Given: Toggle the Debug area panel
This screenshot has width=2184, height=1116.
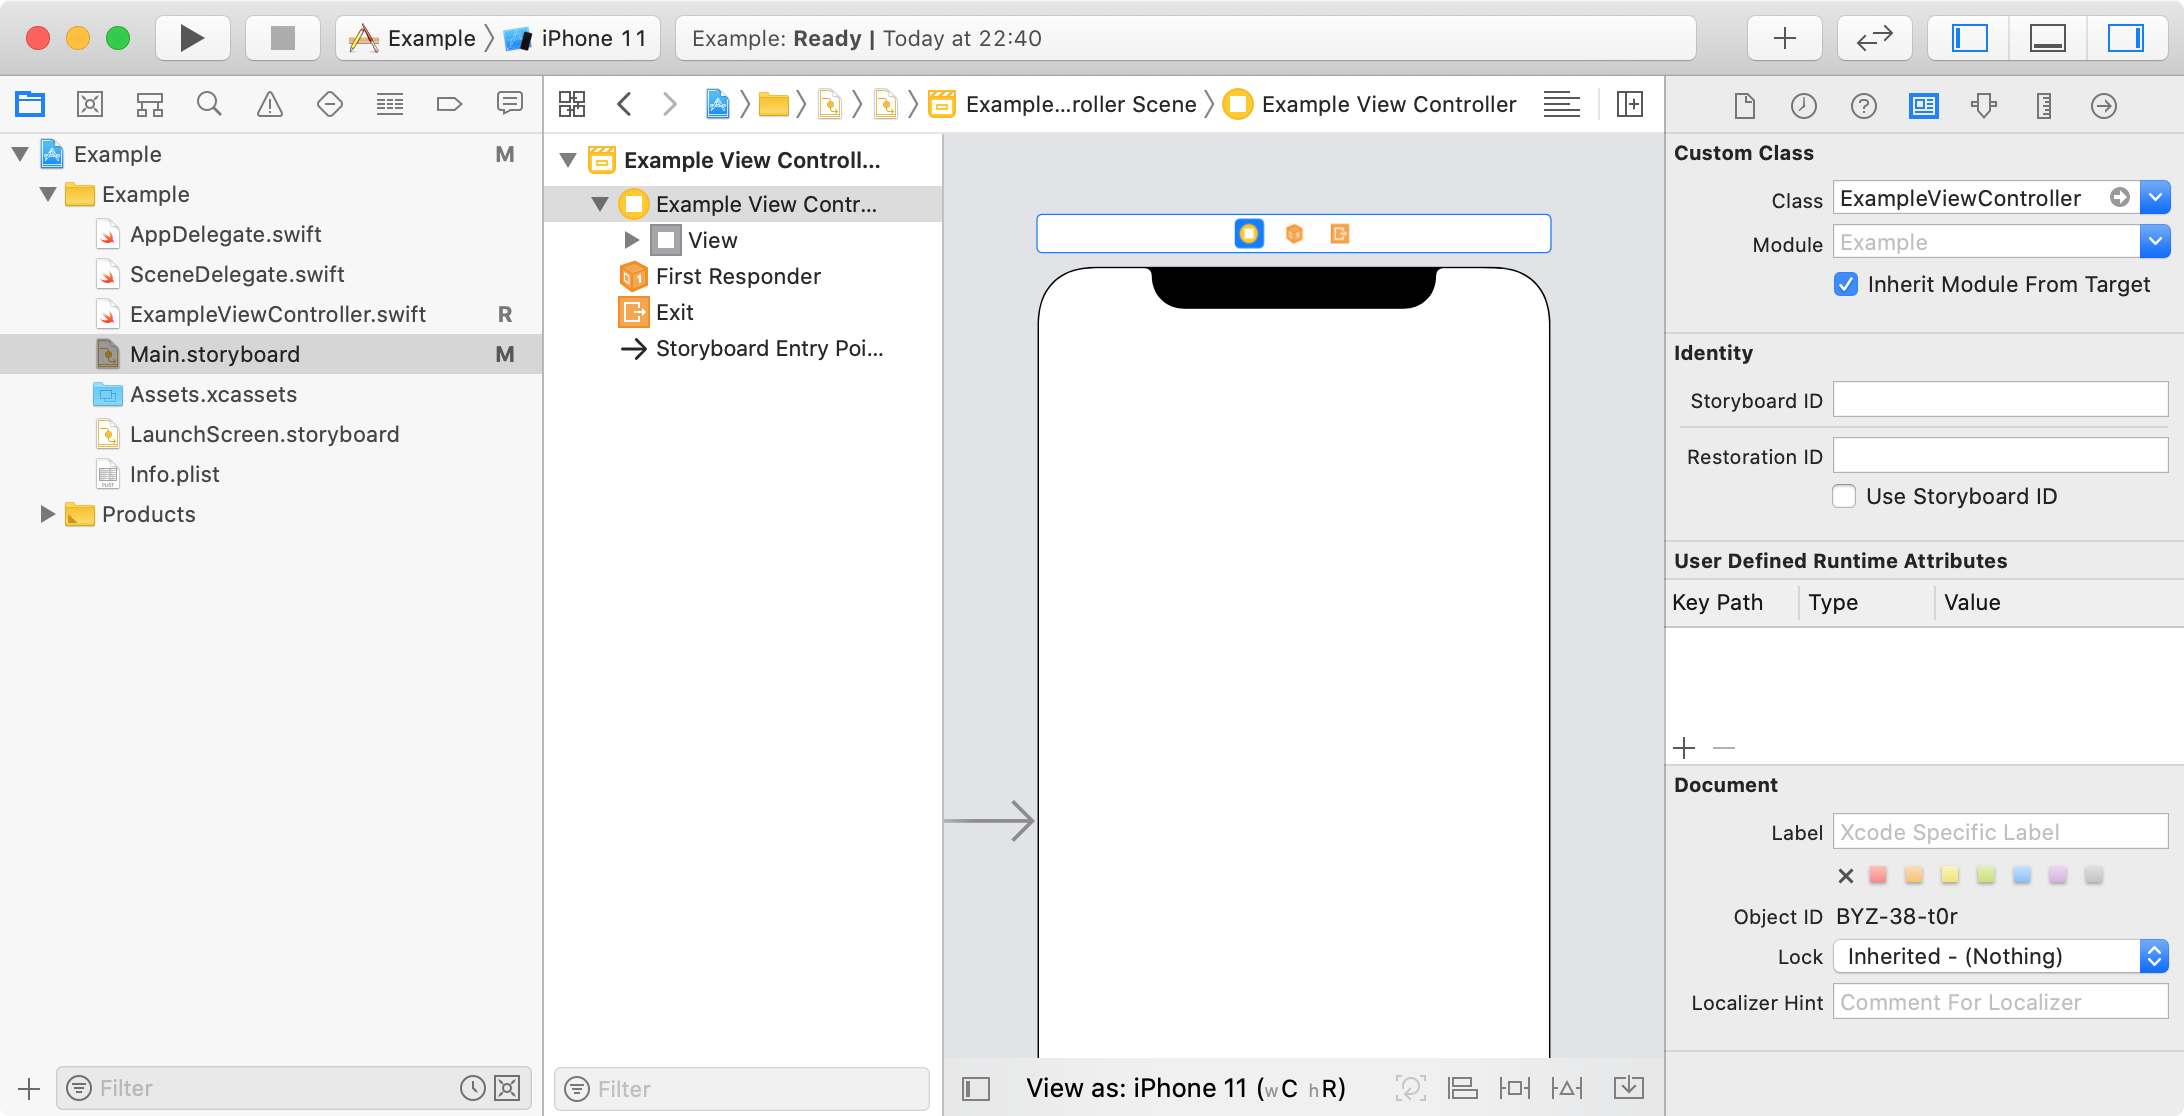Looking at the screenshot, I should click(x=2048, y=38).
